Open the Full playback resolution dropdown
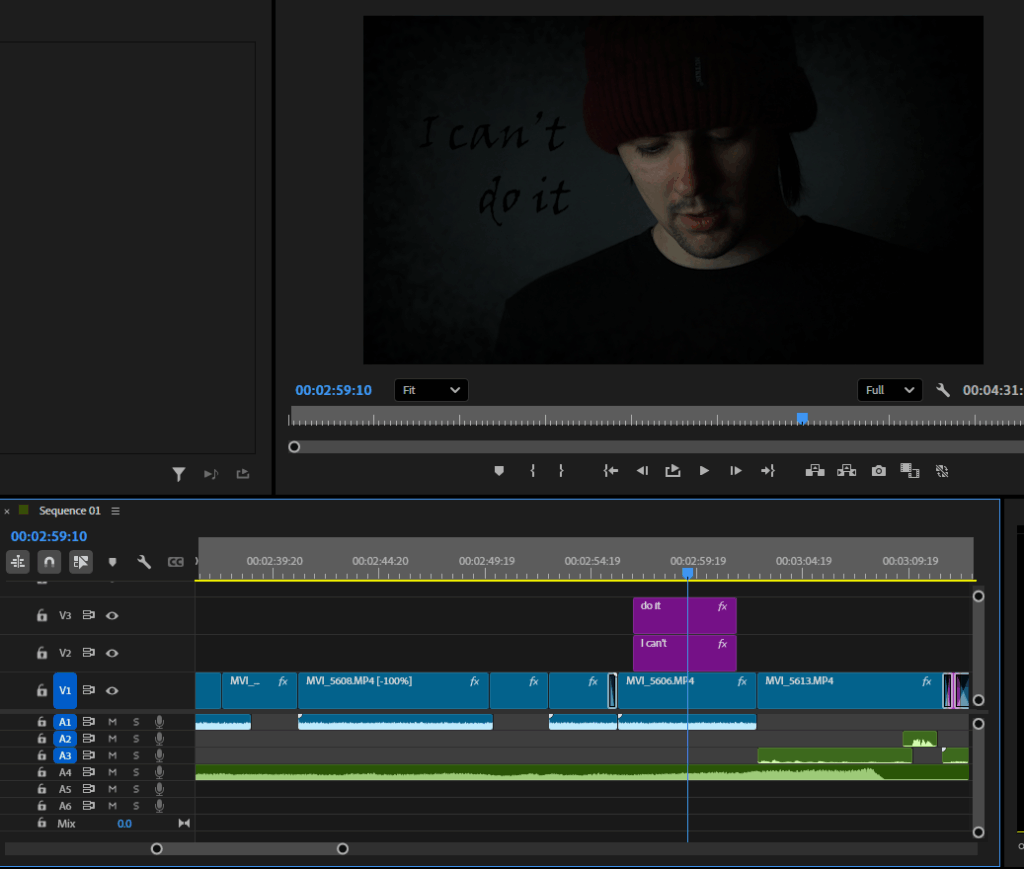This screenshot has width=1024, height=869. 889,390
